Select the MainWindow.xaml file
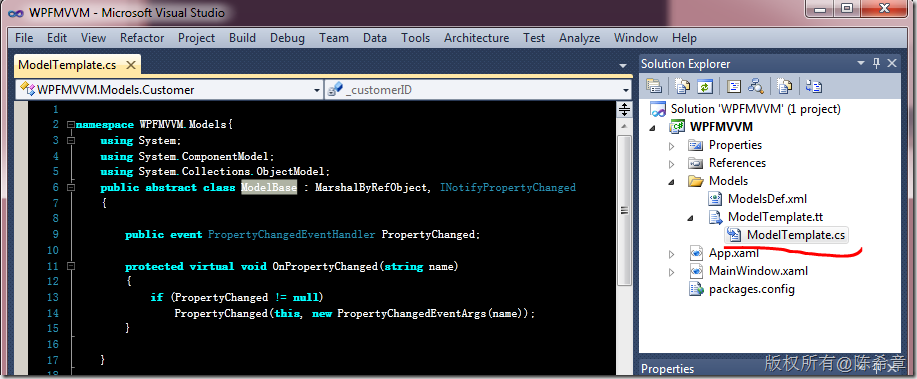The height and width of the screenshot is (379, 917). tap(758, 271)
